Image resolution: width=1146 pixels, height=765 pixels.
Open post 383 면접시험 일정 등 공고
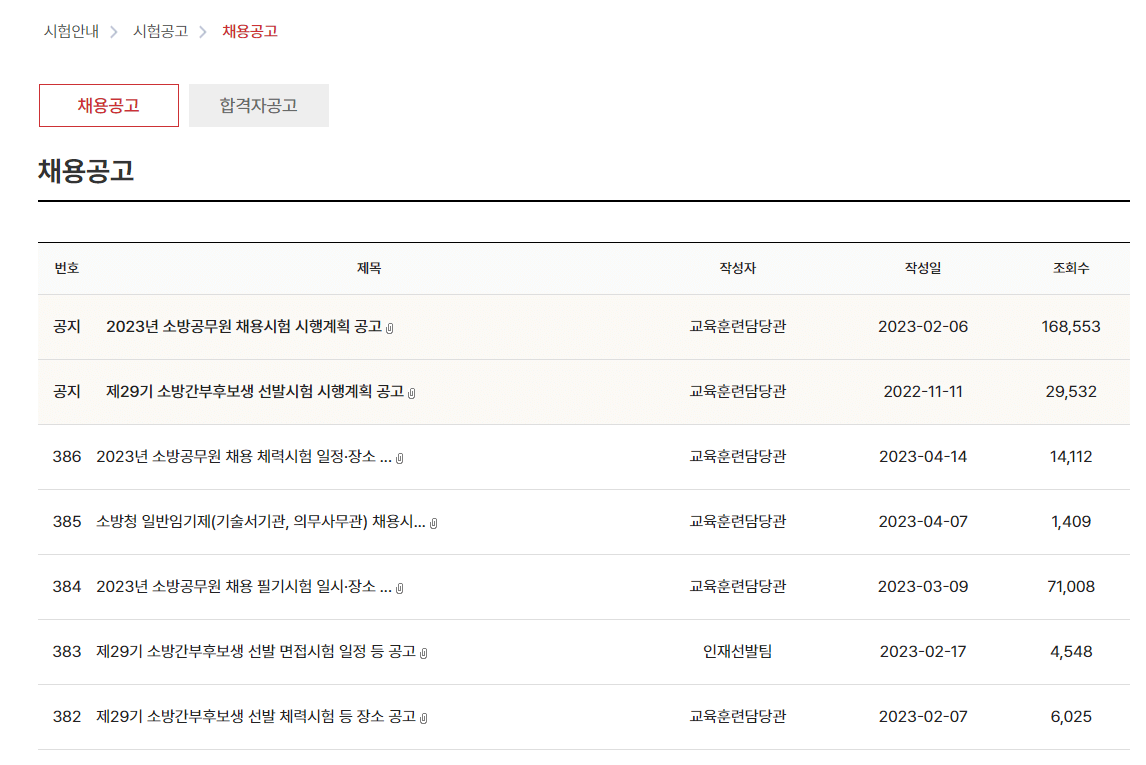pos(255,651)
